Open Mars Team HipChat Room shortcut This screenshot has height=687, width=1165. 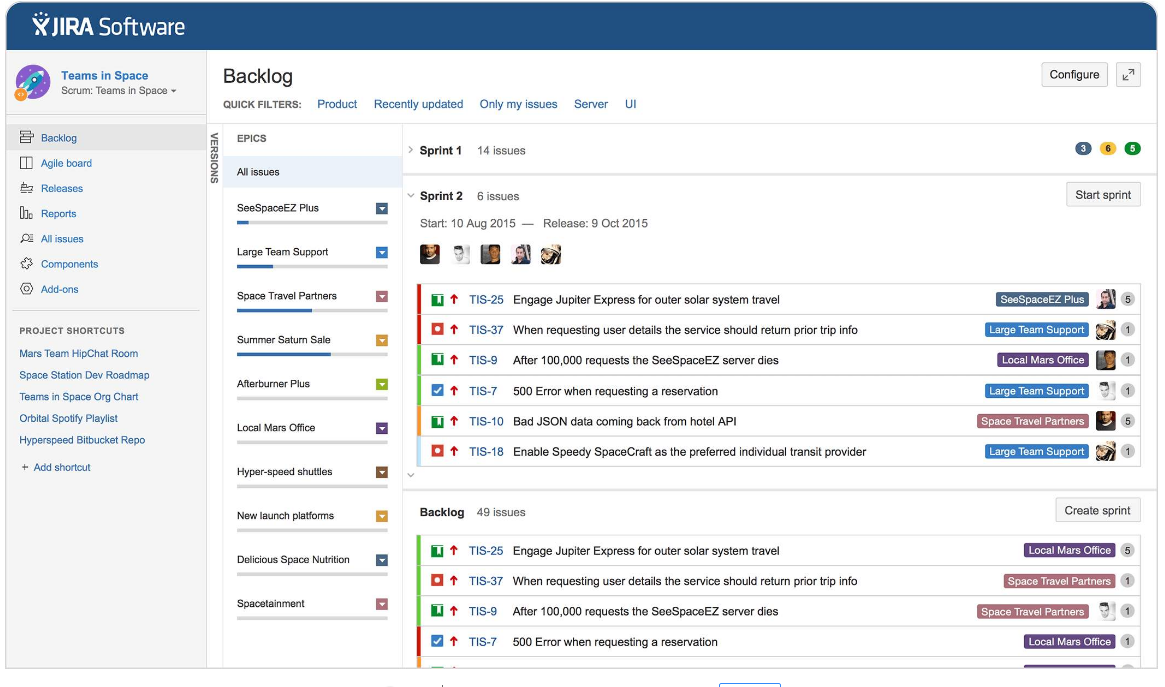pos(79,354)
